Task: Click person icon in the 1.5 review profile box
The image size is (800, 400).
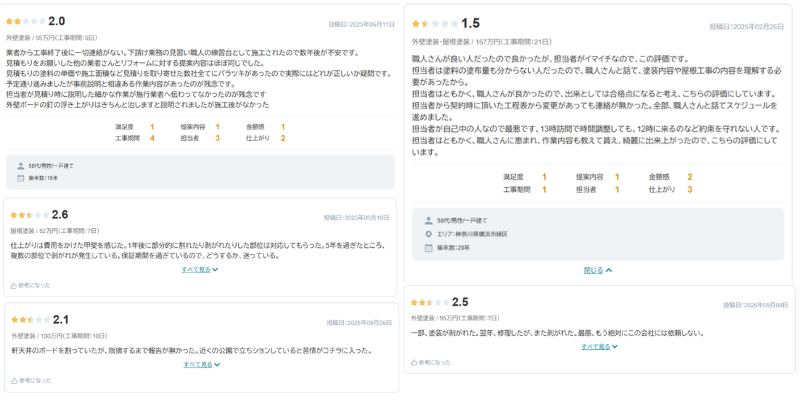Action: 429,221
